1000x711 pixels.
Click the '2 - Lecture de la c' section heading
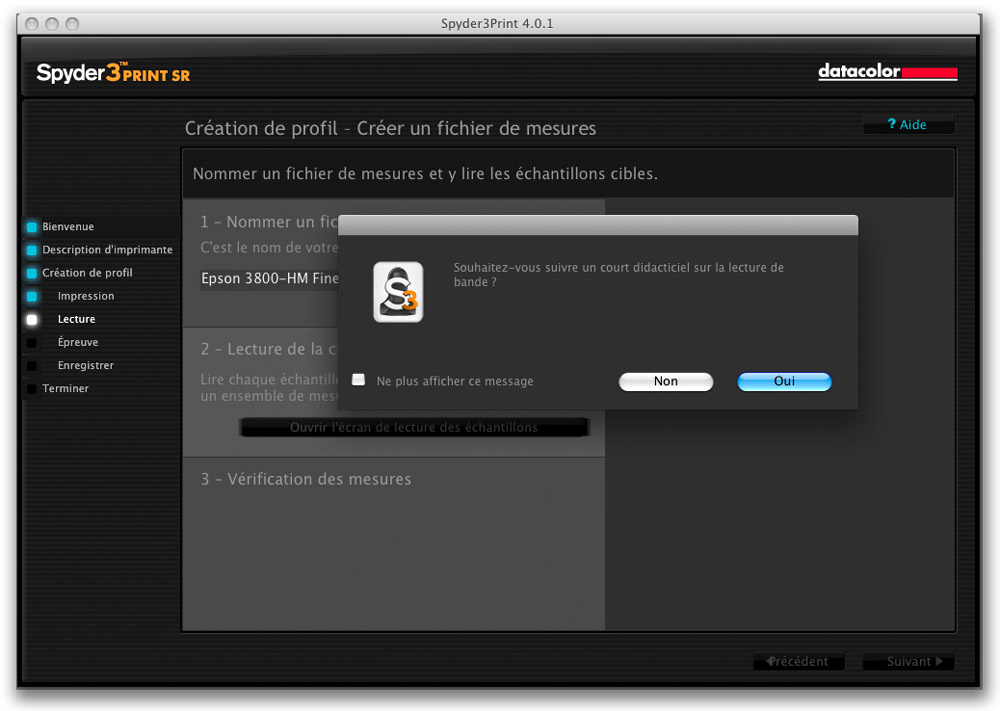(x=268, y=349)
